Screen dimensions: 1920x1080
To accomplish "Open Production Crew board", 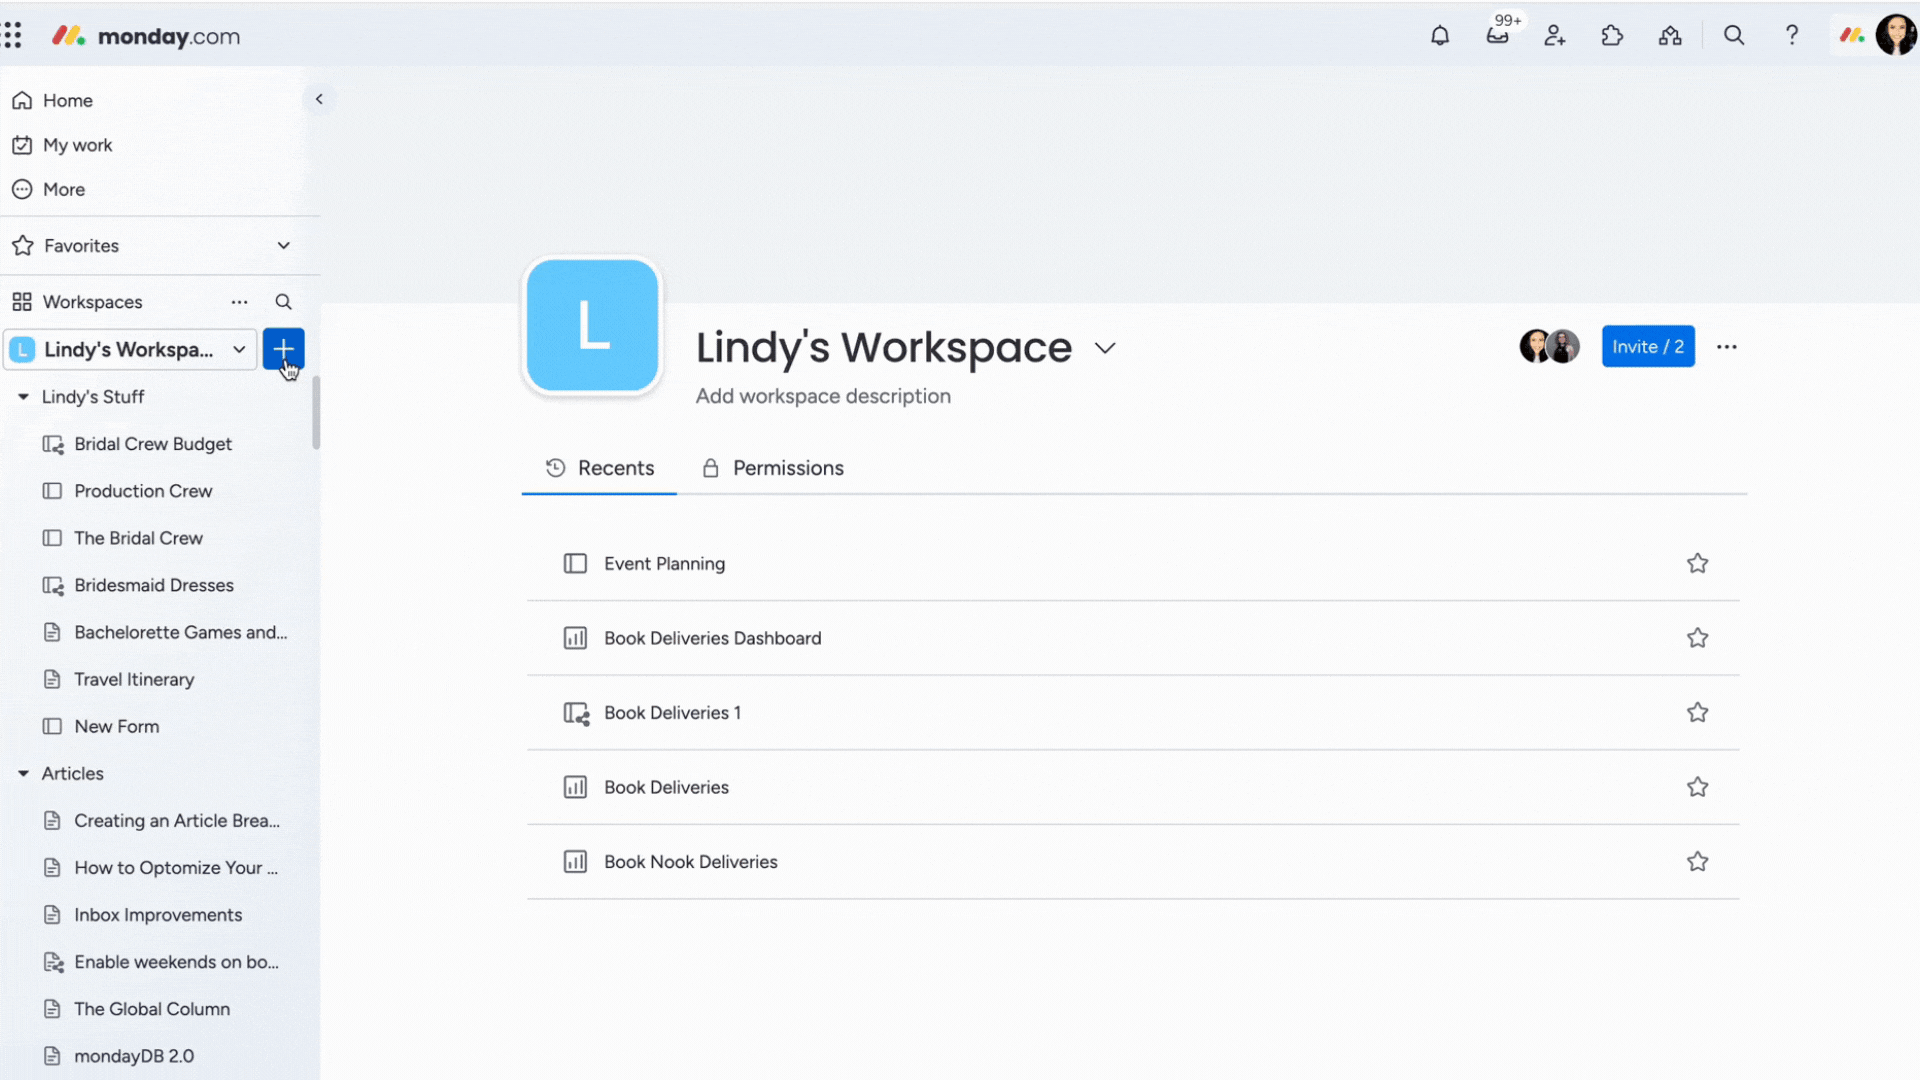I will click(x=143, y=491).
